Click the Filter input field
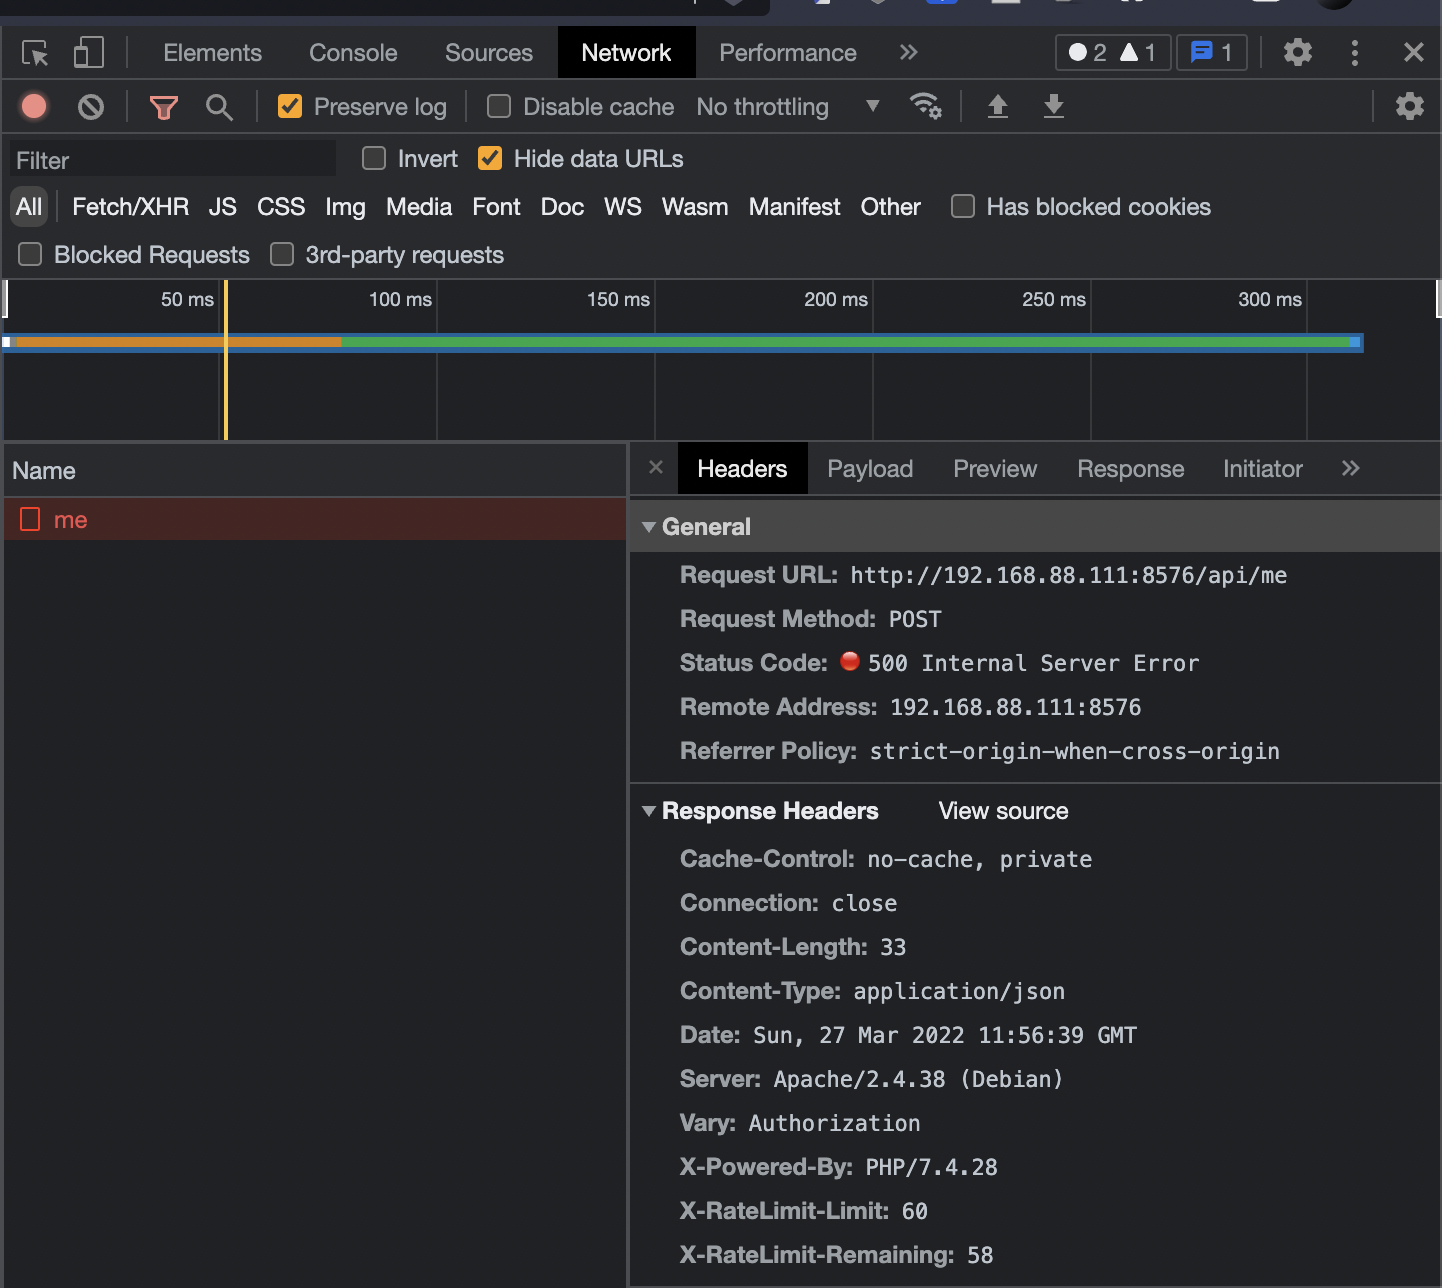This screenshot has width=1442, height=1288. pos(170,159)
